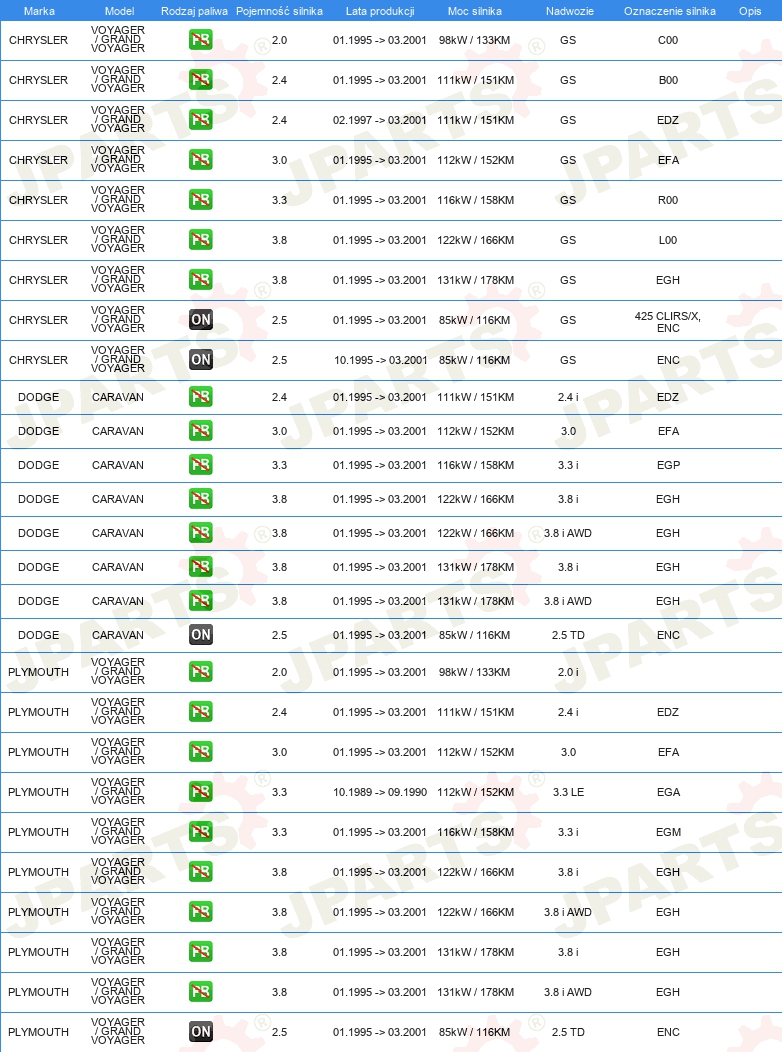Click the Marka column header
Image resolution: width=782 pixels, height=1052 pixels.
click(x=39, y=11)
